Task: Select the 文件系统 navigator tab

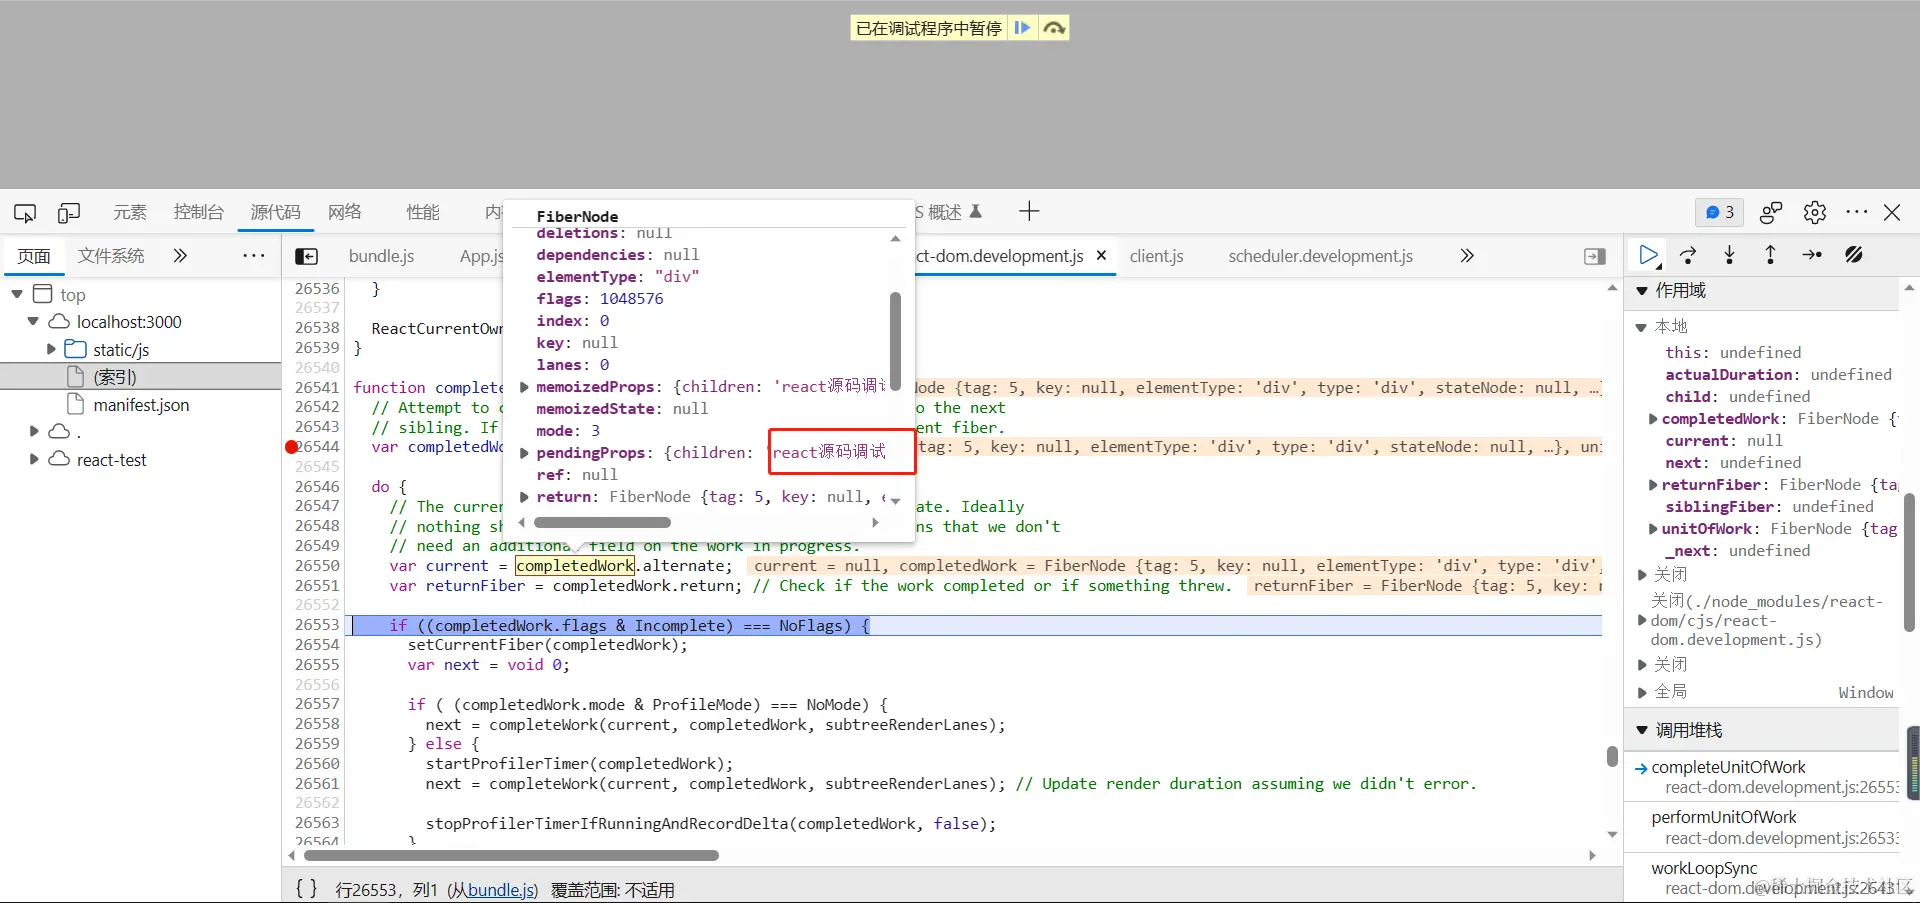Action: tap(111, 256)
